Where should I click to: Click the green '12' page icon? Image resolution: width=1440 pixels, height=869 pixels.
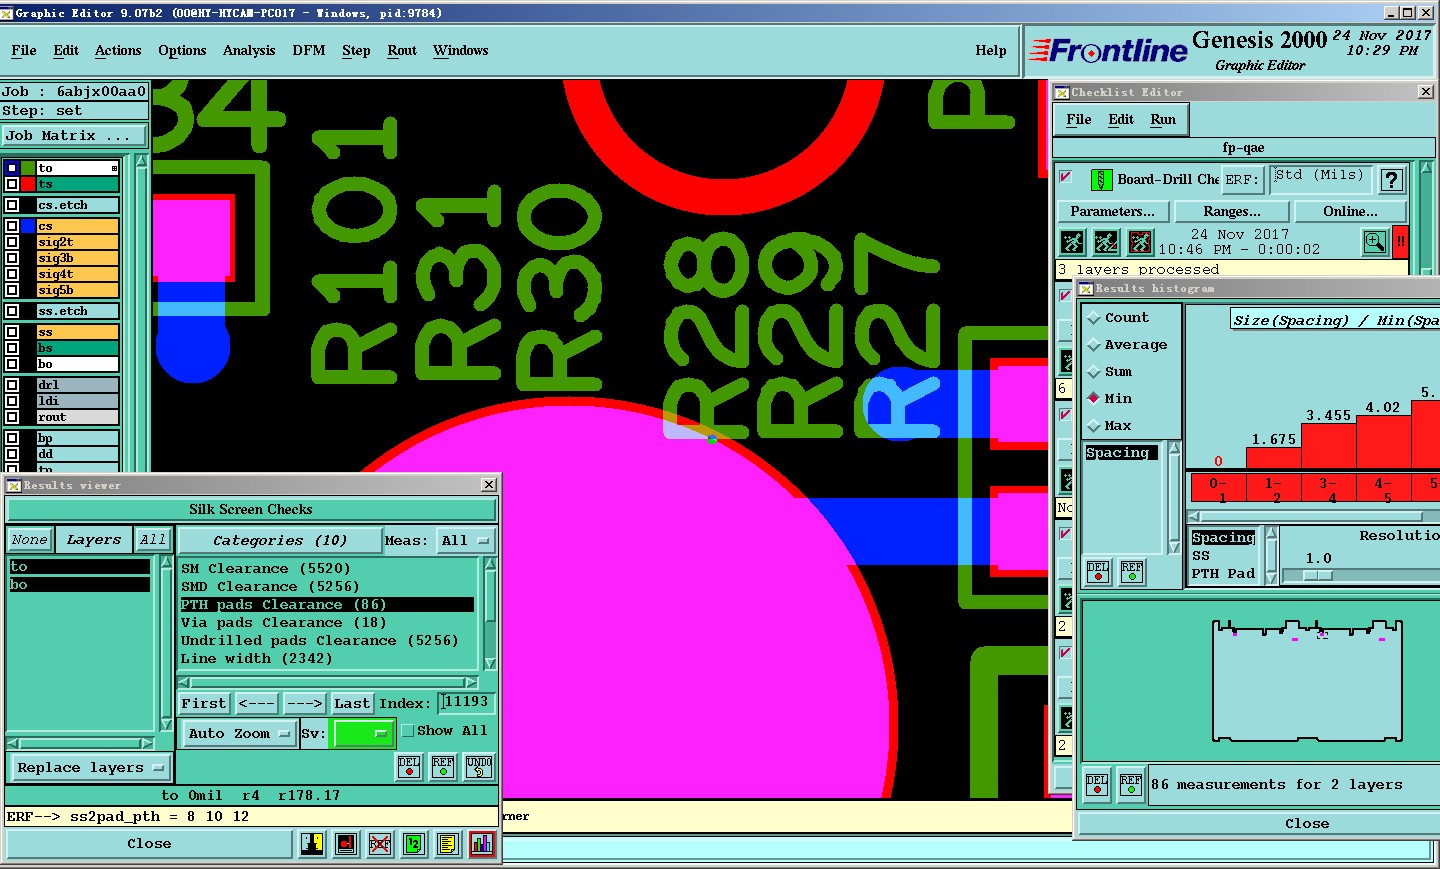pyautogui.click(x=414, y=844)
